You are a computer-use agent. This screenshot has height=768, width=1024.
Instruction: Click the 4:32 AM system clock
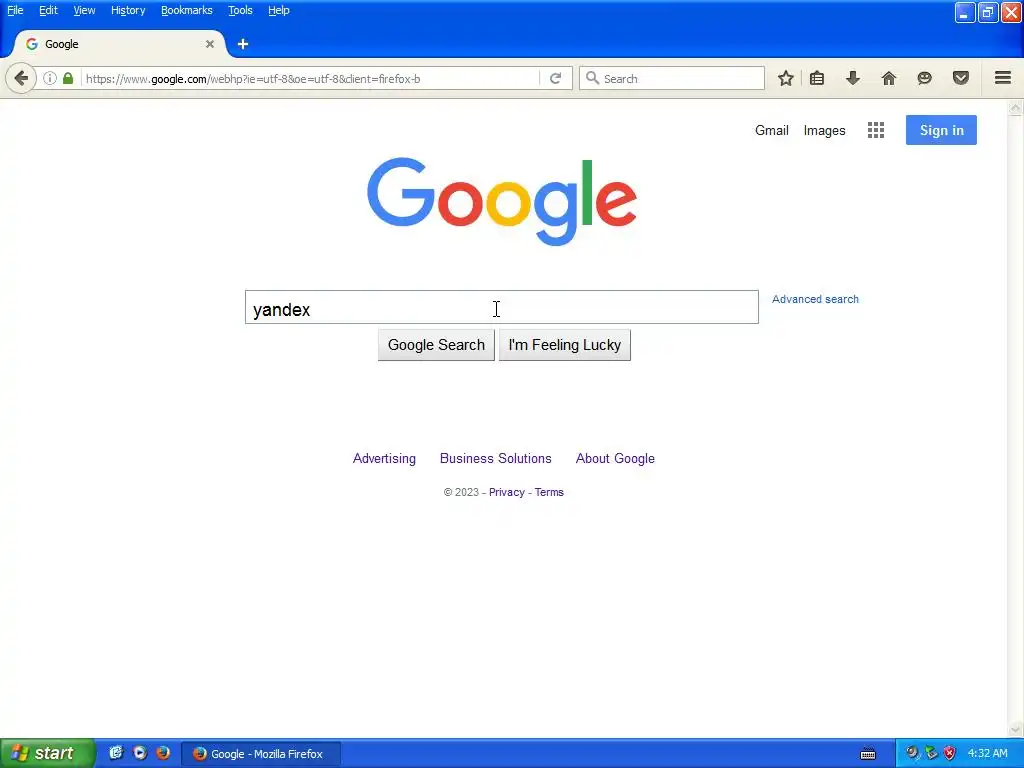[987, 754]
